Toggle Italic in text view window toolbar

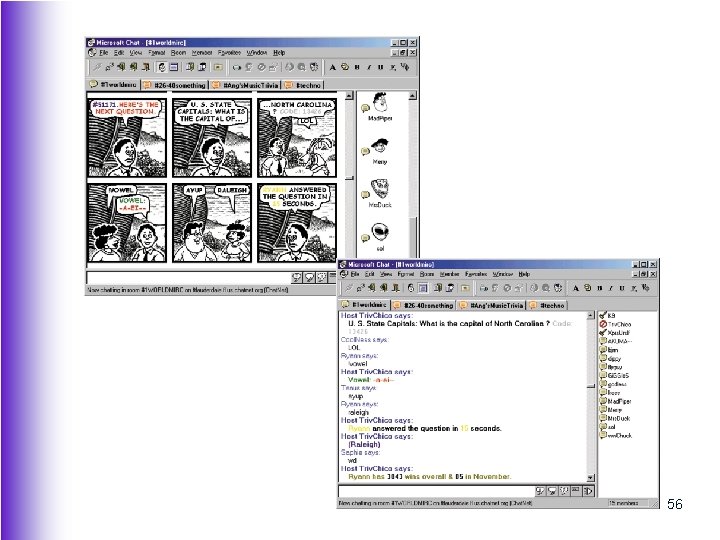[611, 288]
